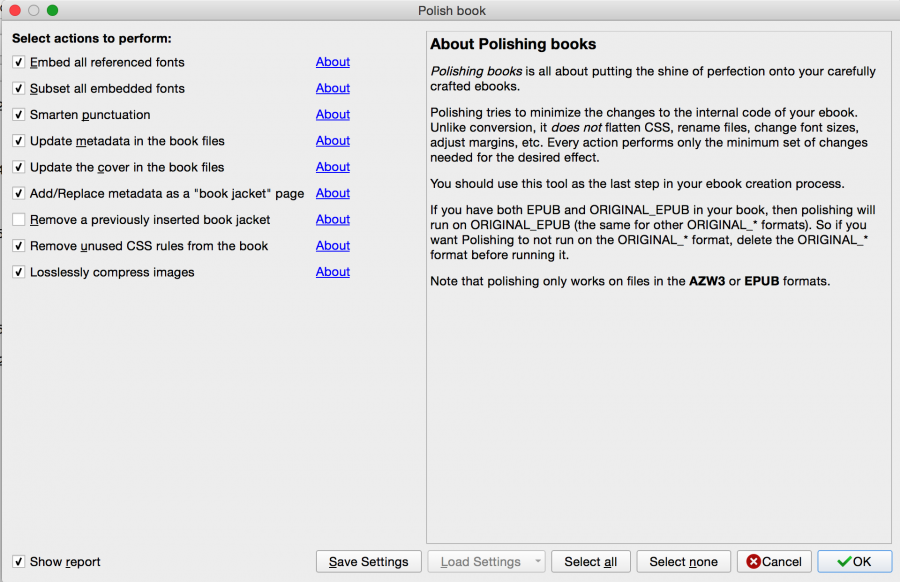Screen dimensions: 900x582
Task: Uncheck Losslessly compress images
Action: [19, 272]
